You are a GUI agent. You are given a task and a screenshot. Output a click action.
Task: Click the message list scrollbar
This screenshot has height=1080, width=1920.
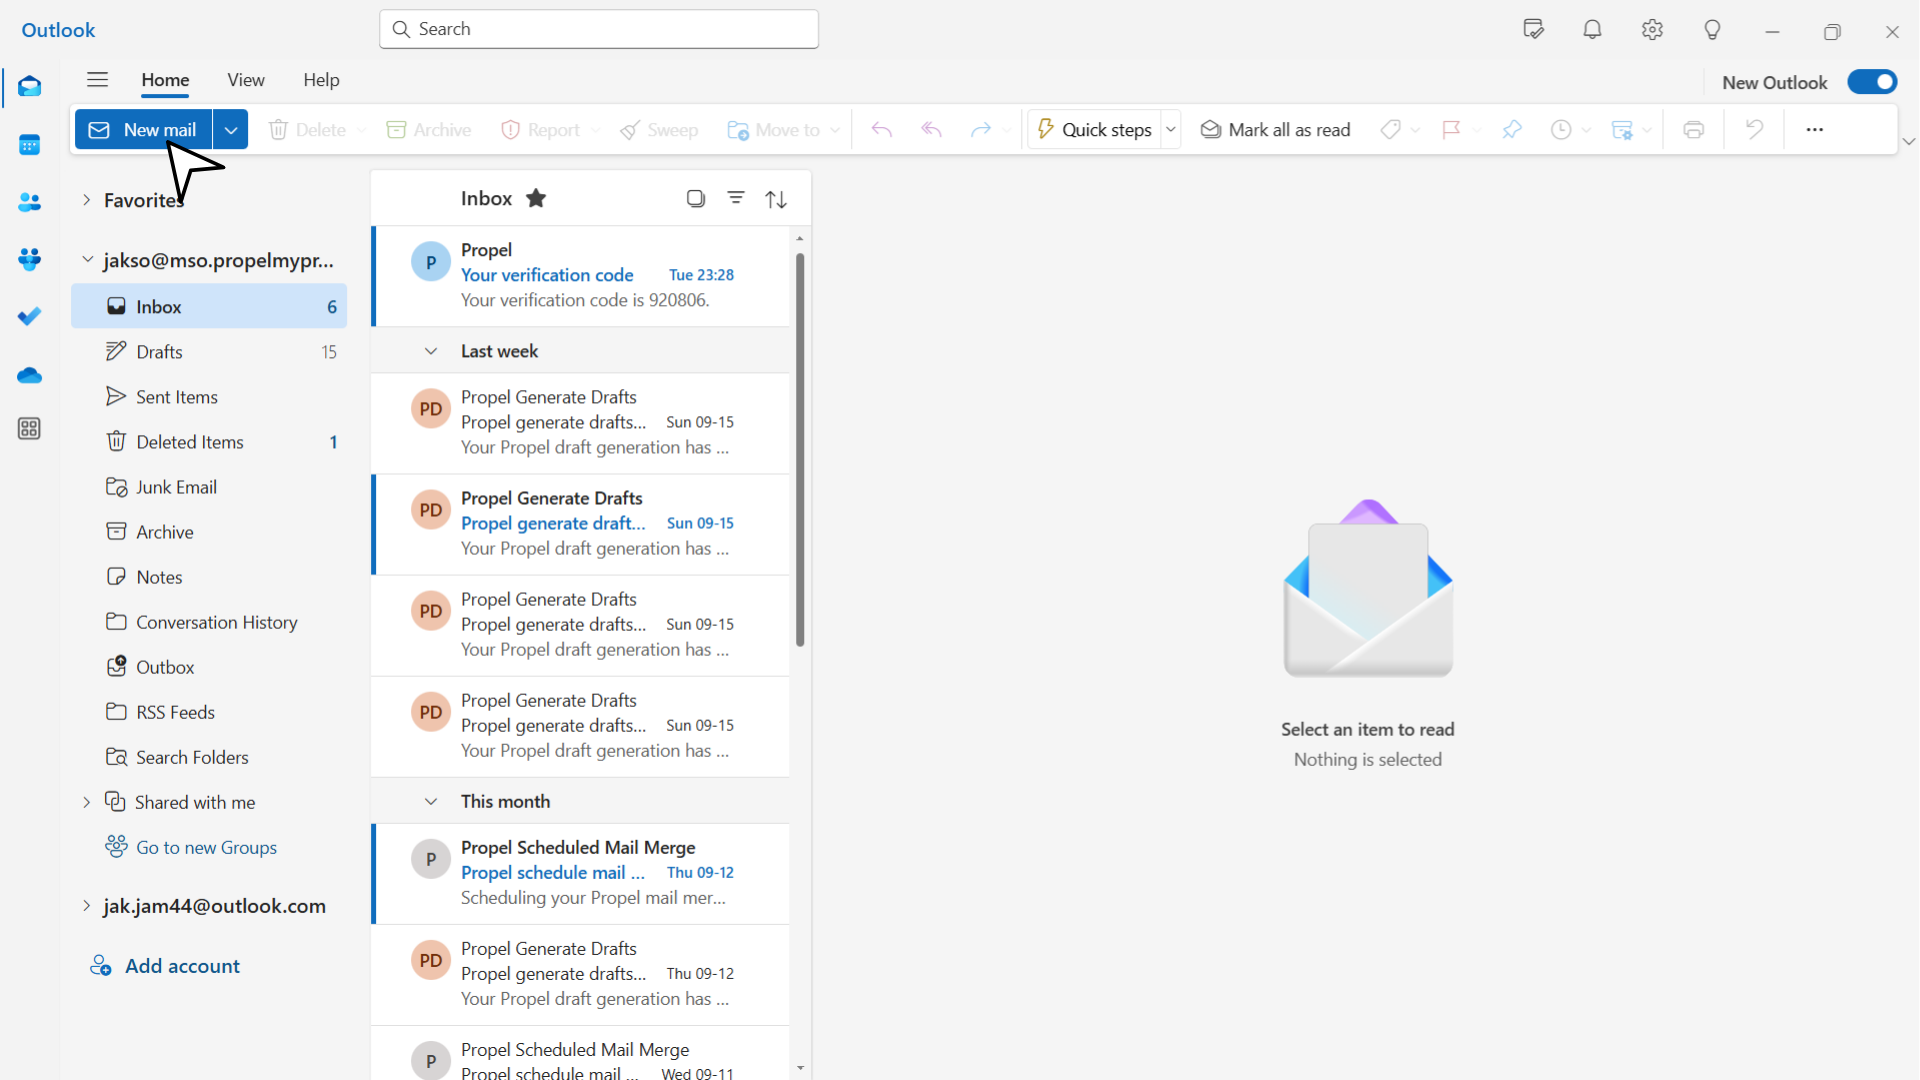[x=800, y=450]
